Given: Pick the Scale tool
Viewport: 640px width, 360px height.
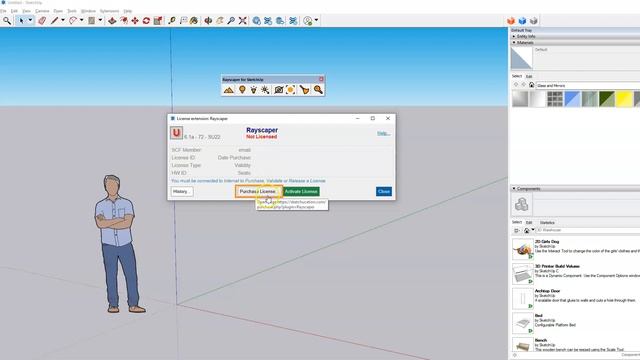Looking at the screenshot, I should [158, 20].
